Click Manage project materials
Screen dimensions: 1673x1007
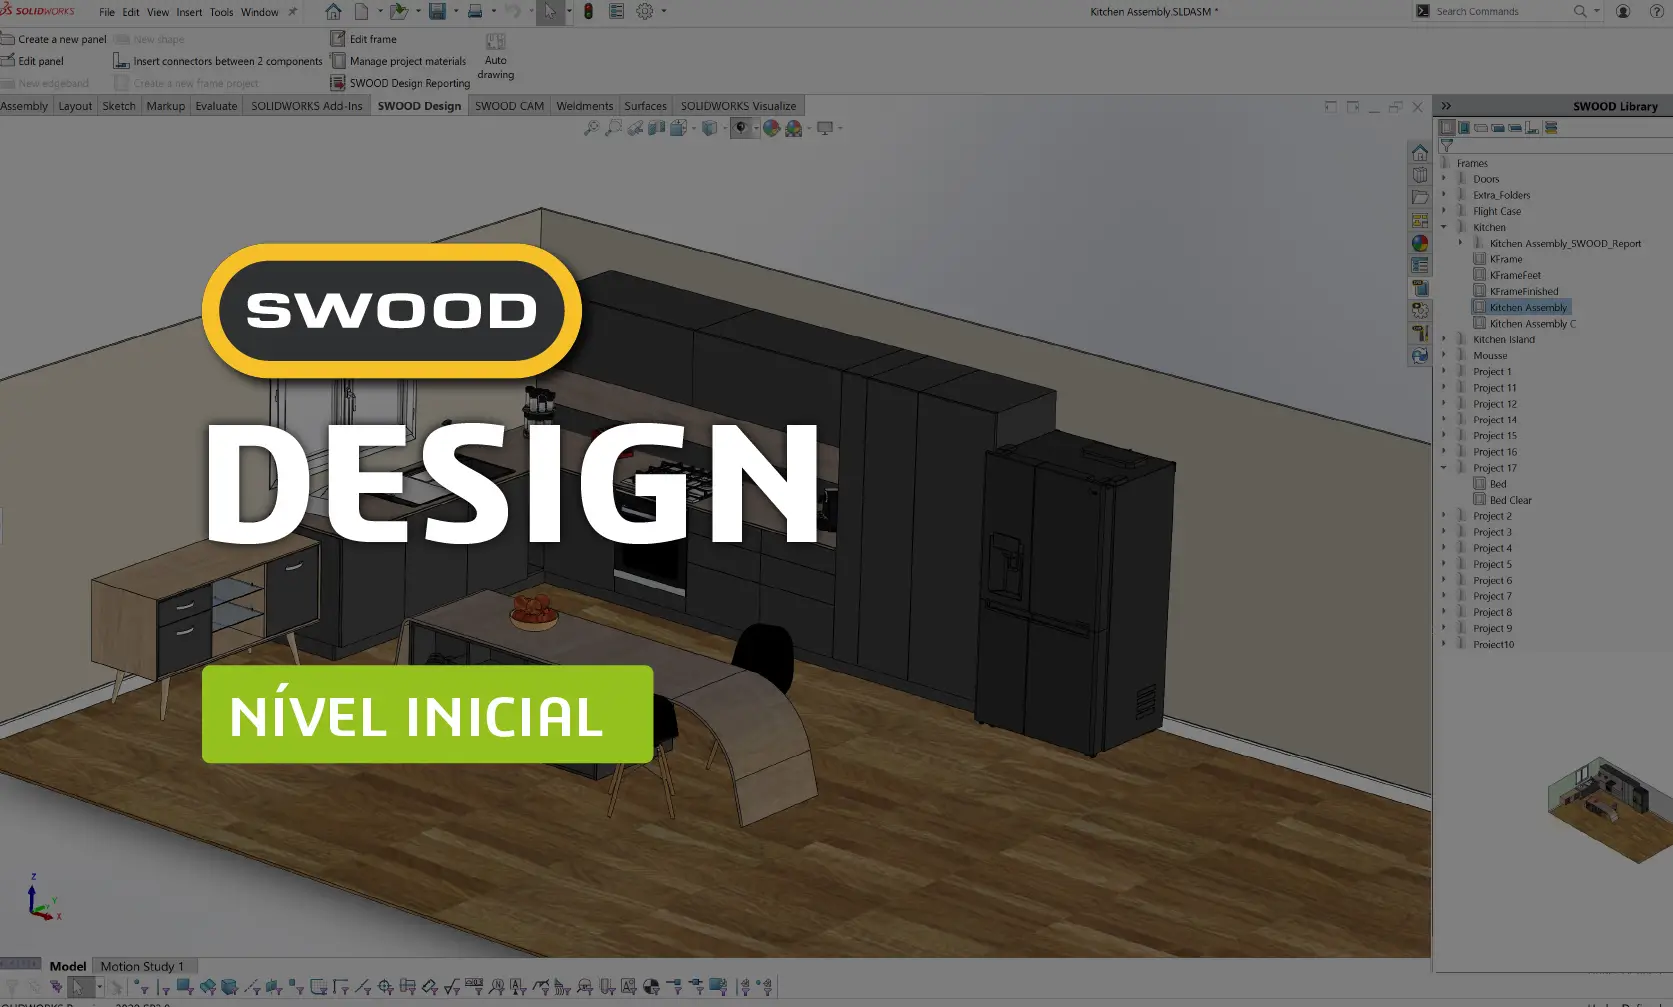pos(399,61)
